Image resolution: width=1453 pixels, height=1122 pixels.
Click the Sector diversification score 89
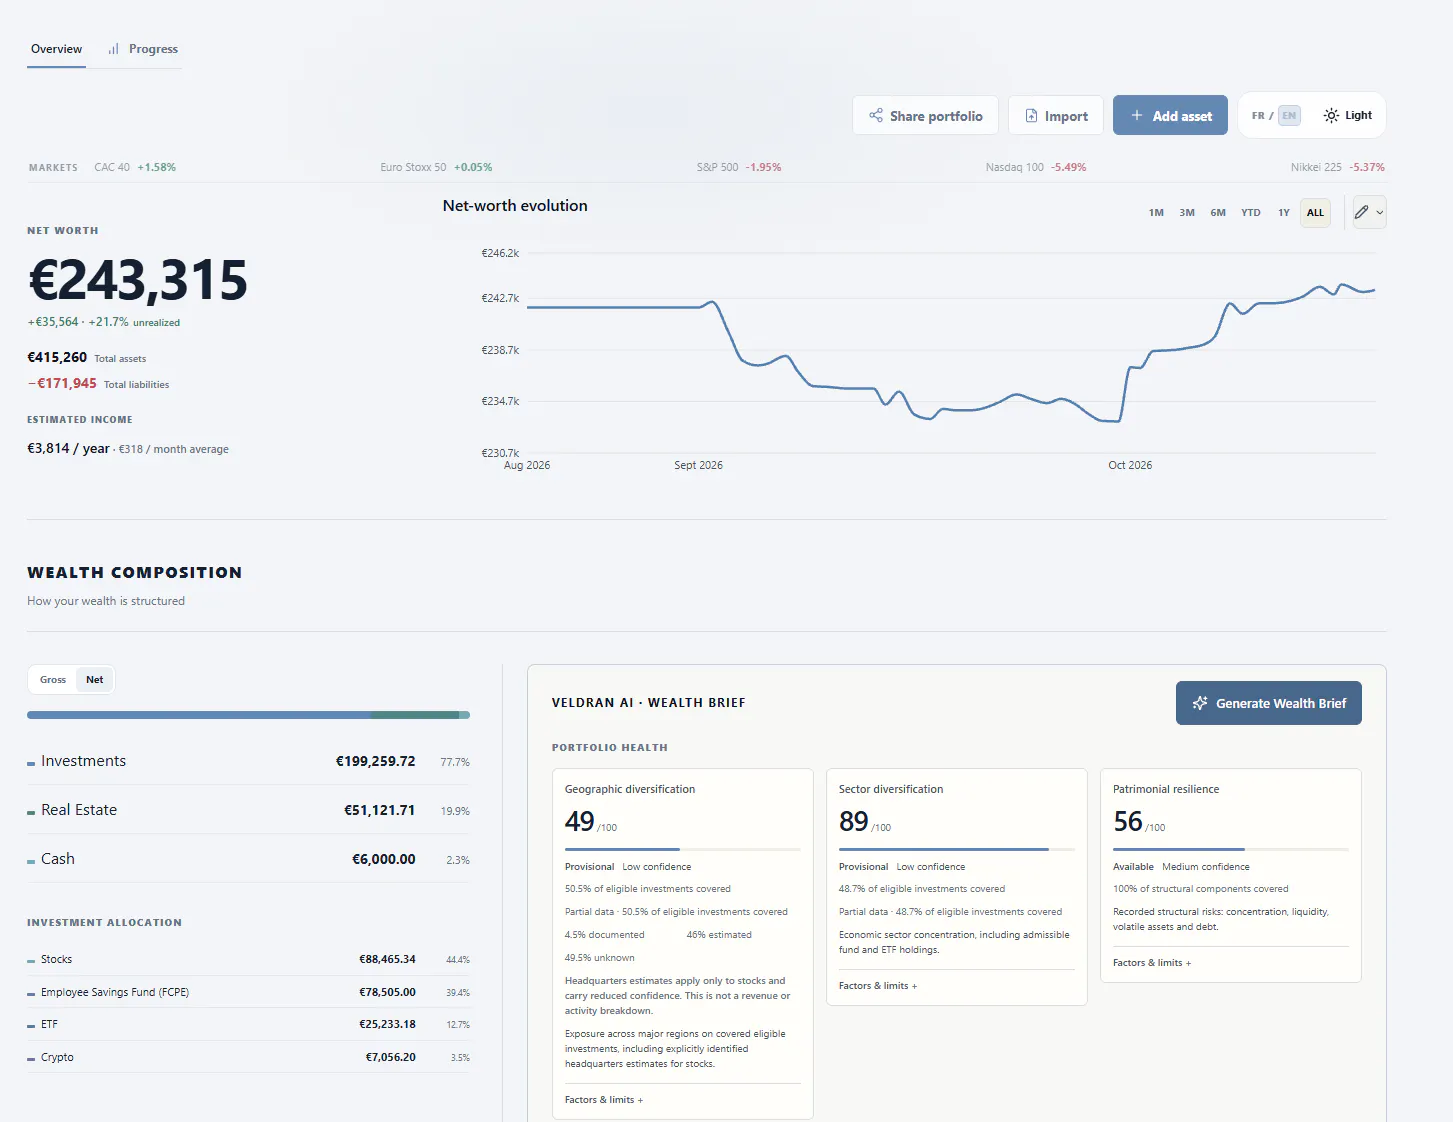pyautogui.click(x=854, y=822)
